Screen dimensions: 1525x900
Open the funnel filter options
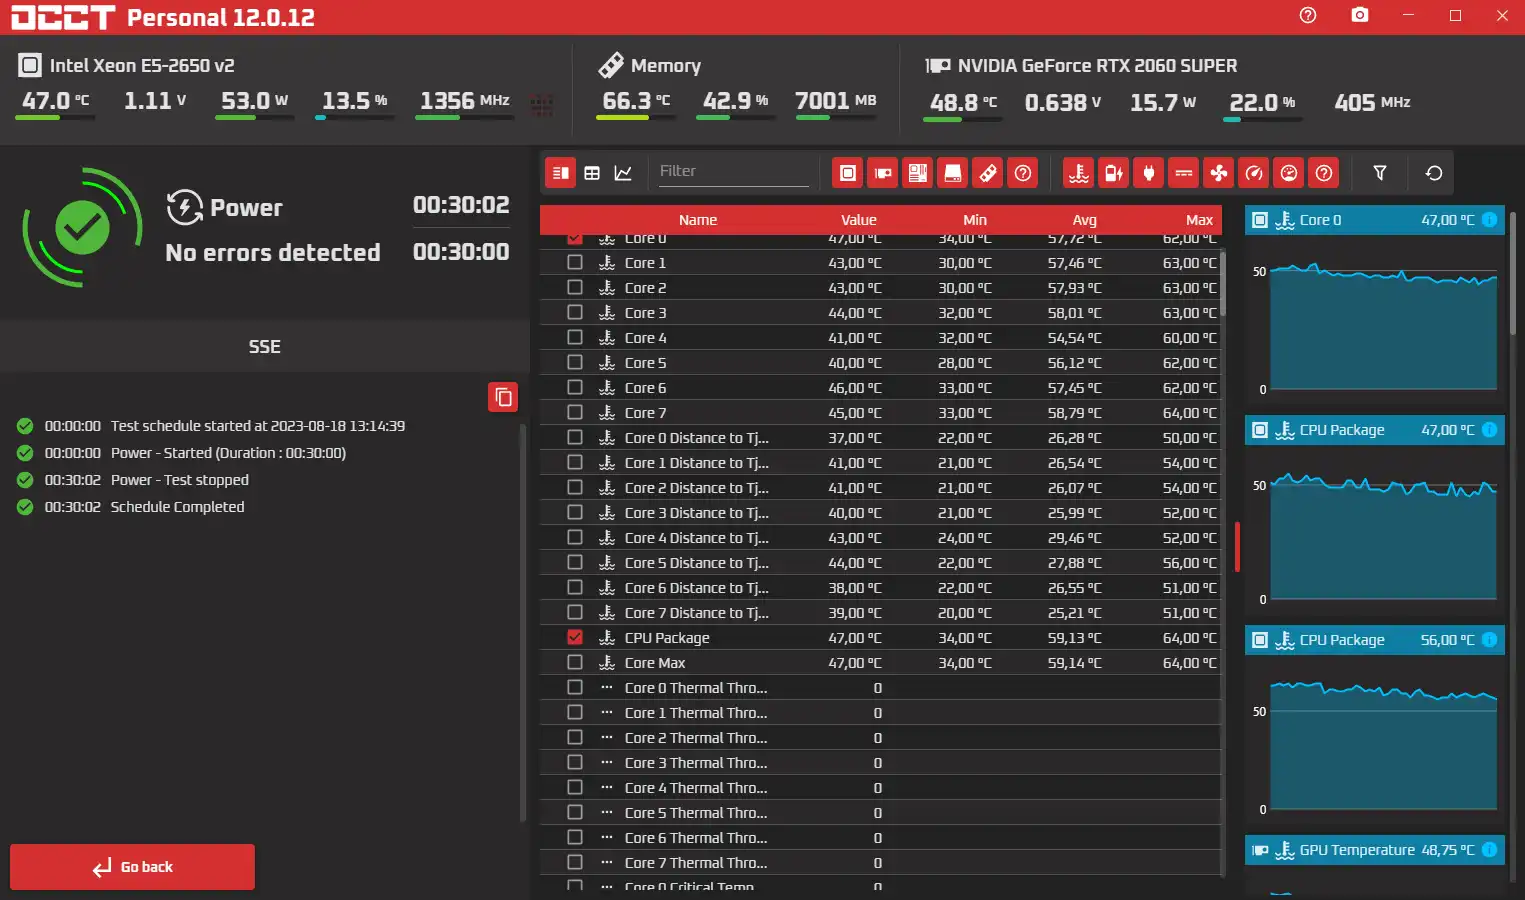[1380, 173]
